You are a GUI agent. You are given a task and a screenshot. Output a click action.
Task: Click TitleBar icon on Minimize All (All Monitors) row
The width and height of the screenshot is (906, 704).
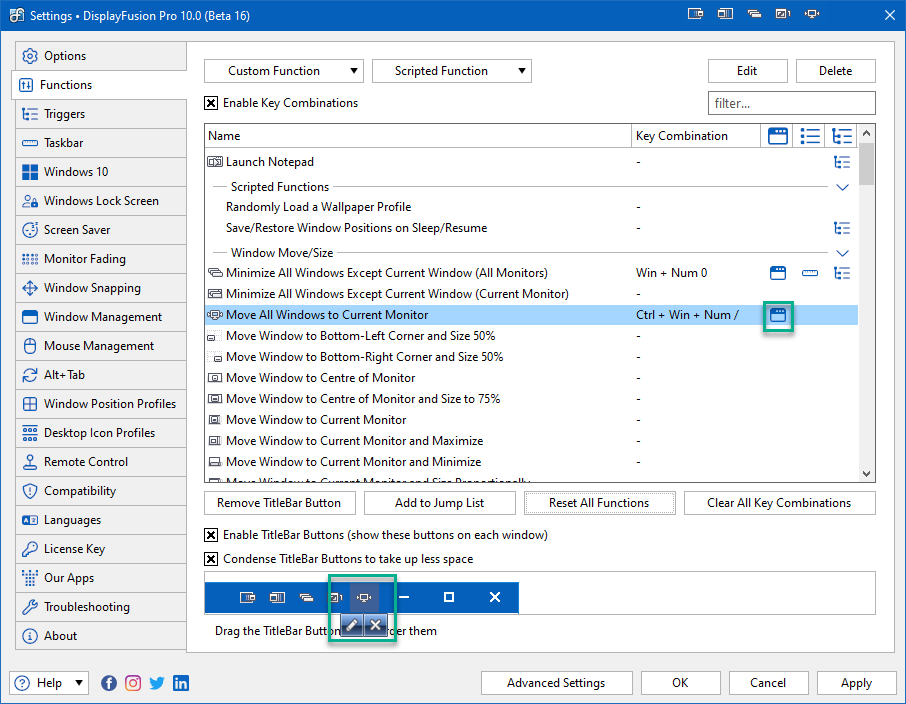click(x=778, y=273)
